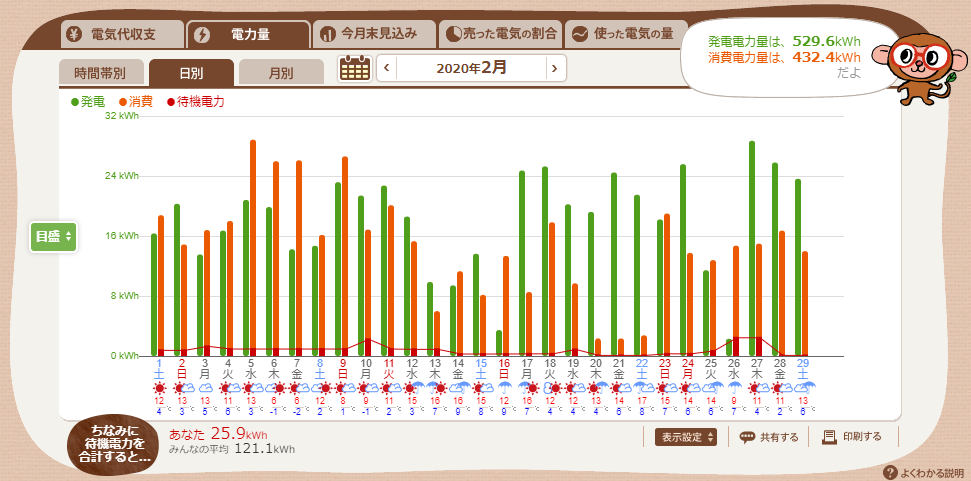Click the ちなみに待機電力を合計すると button
The width and height of the screenshot is (971, 481).
tap(111, 443)
